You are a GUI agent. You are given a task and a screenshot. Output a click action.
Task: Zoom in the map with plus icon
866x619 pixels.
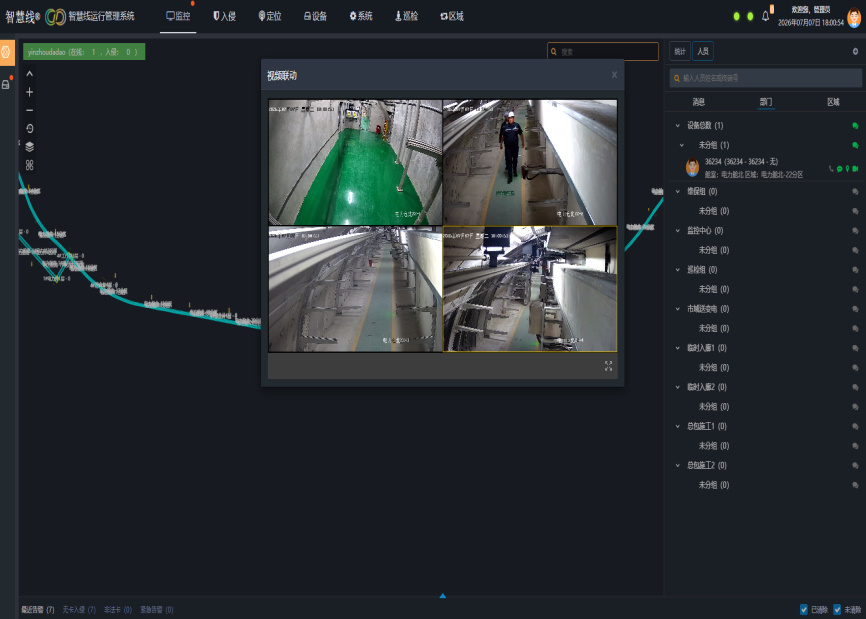coord(30,92)
